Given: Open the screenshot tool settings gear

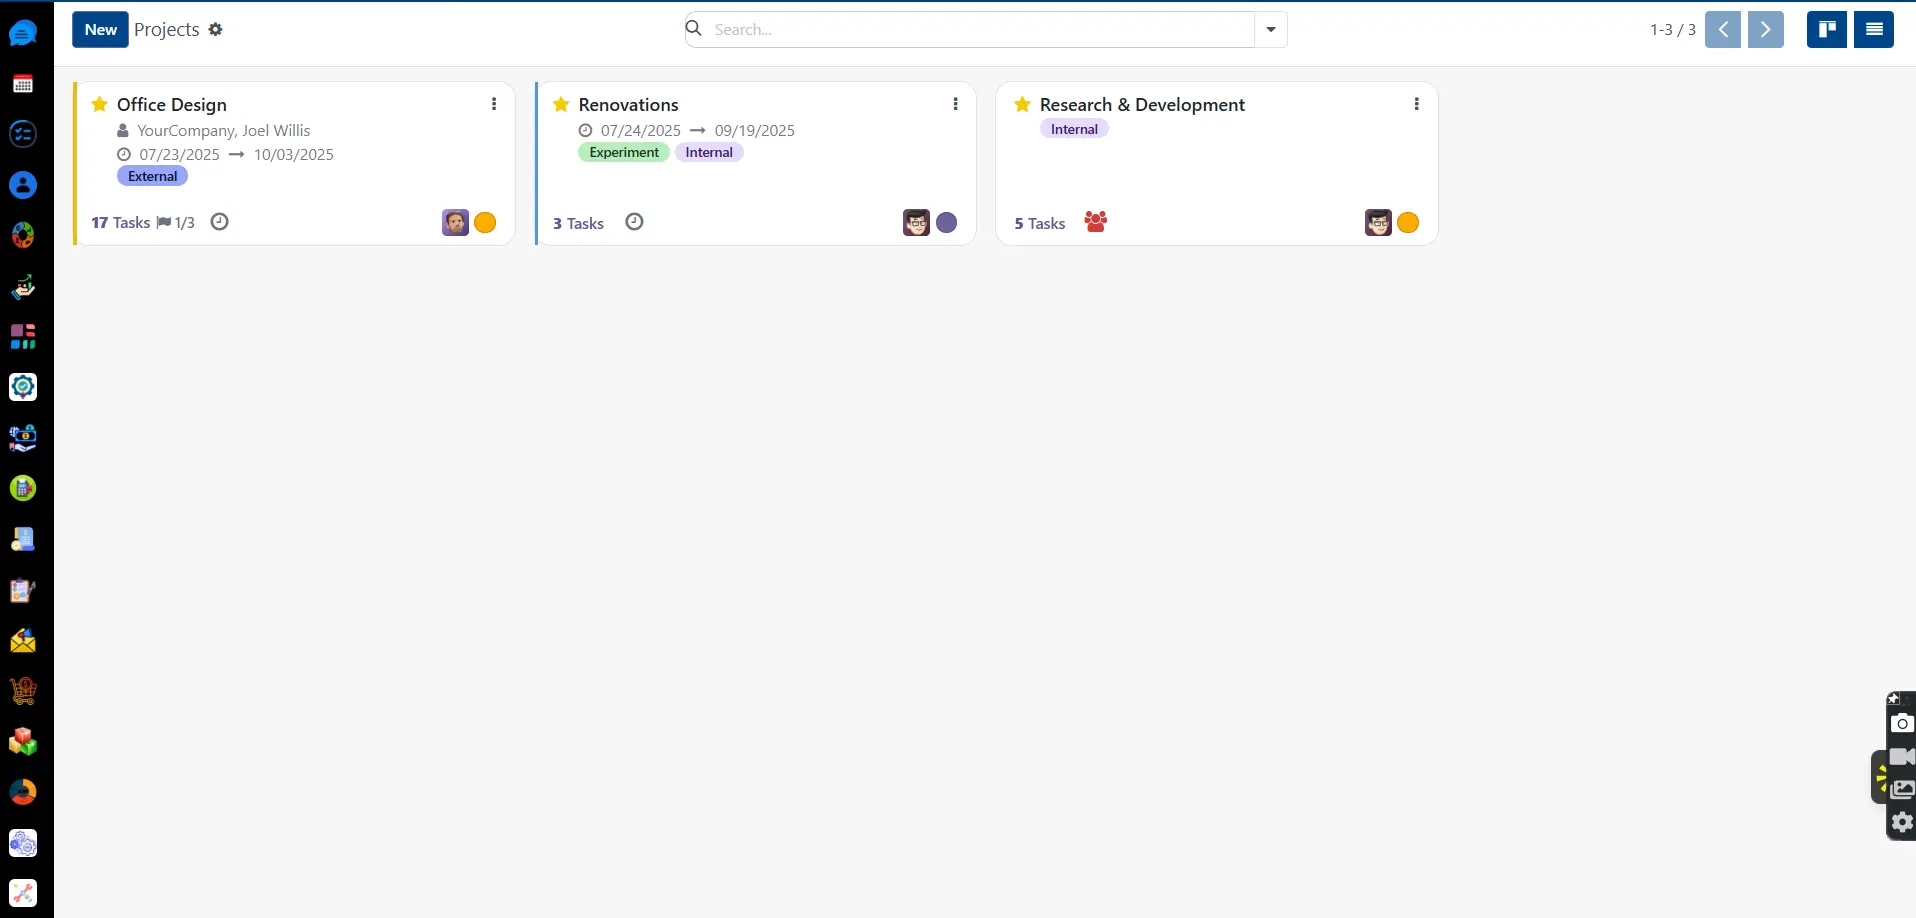Looking at the screenshot, I should [x=1901, y=823].
